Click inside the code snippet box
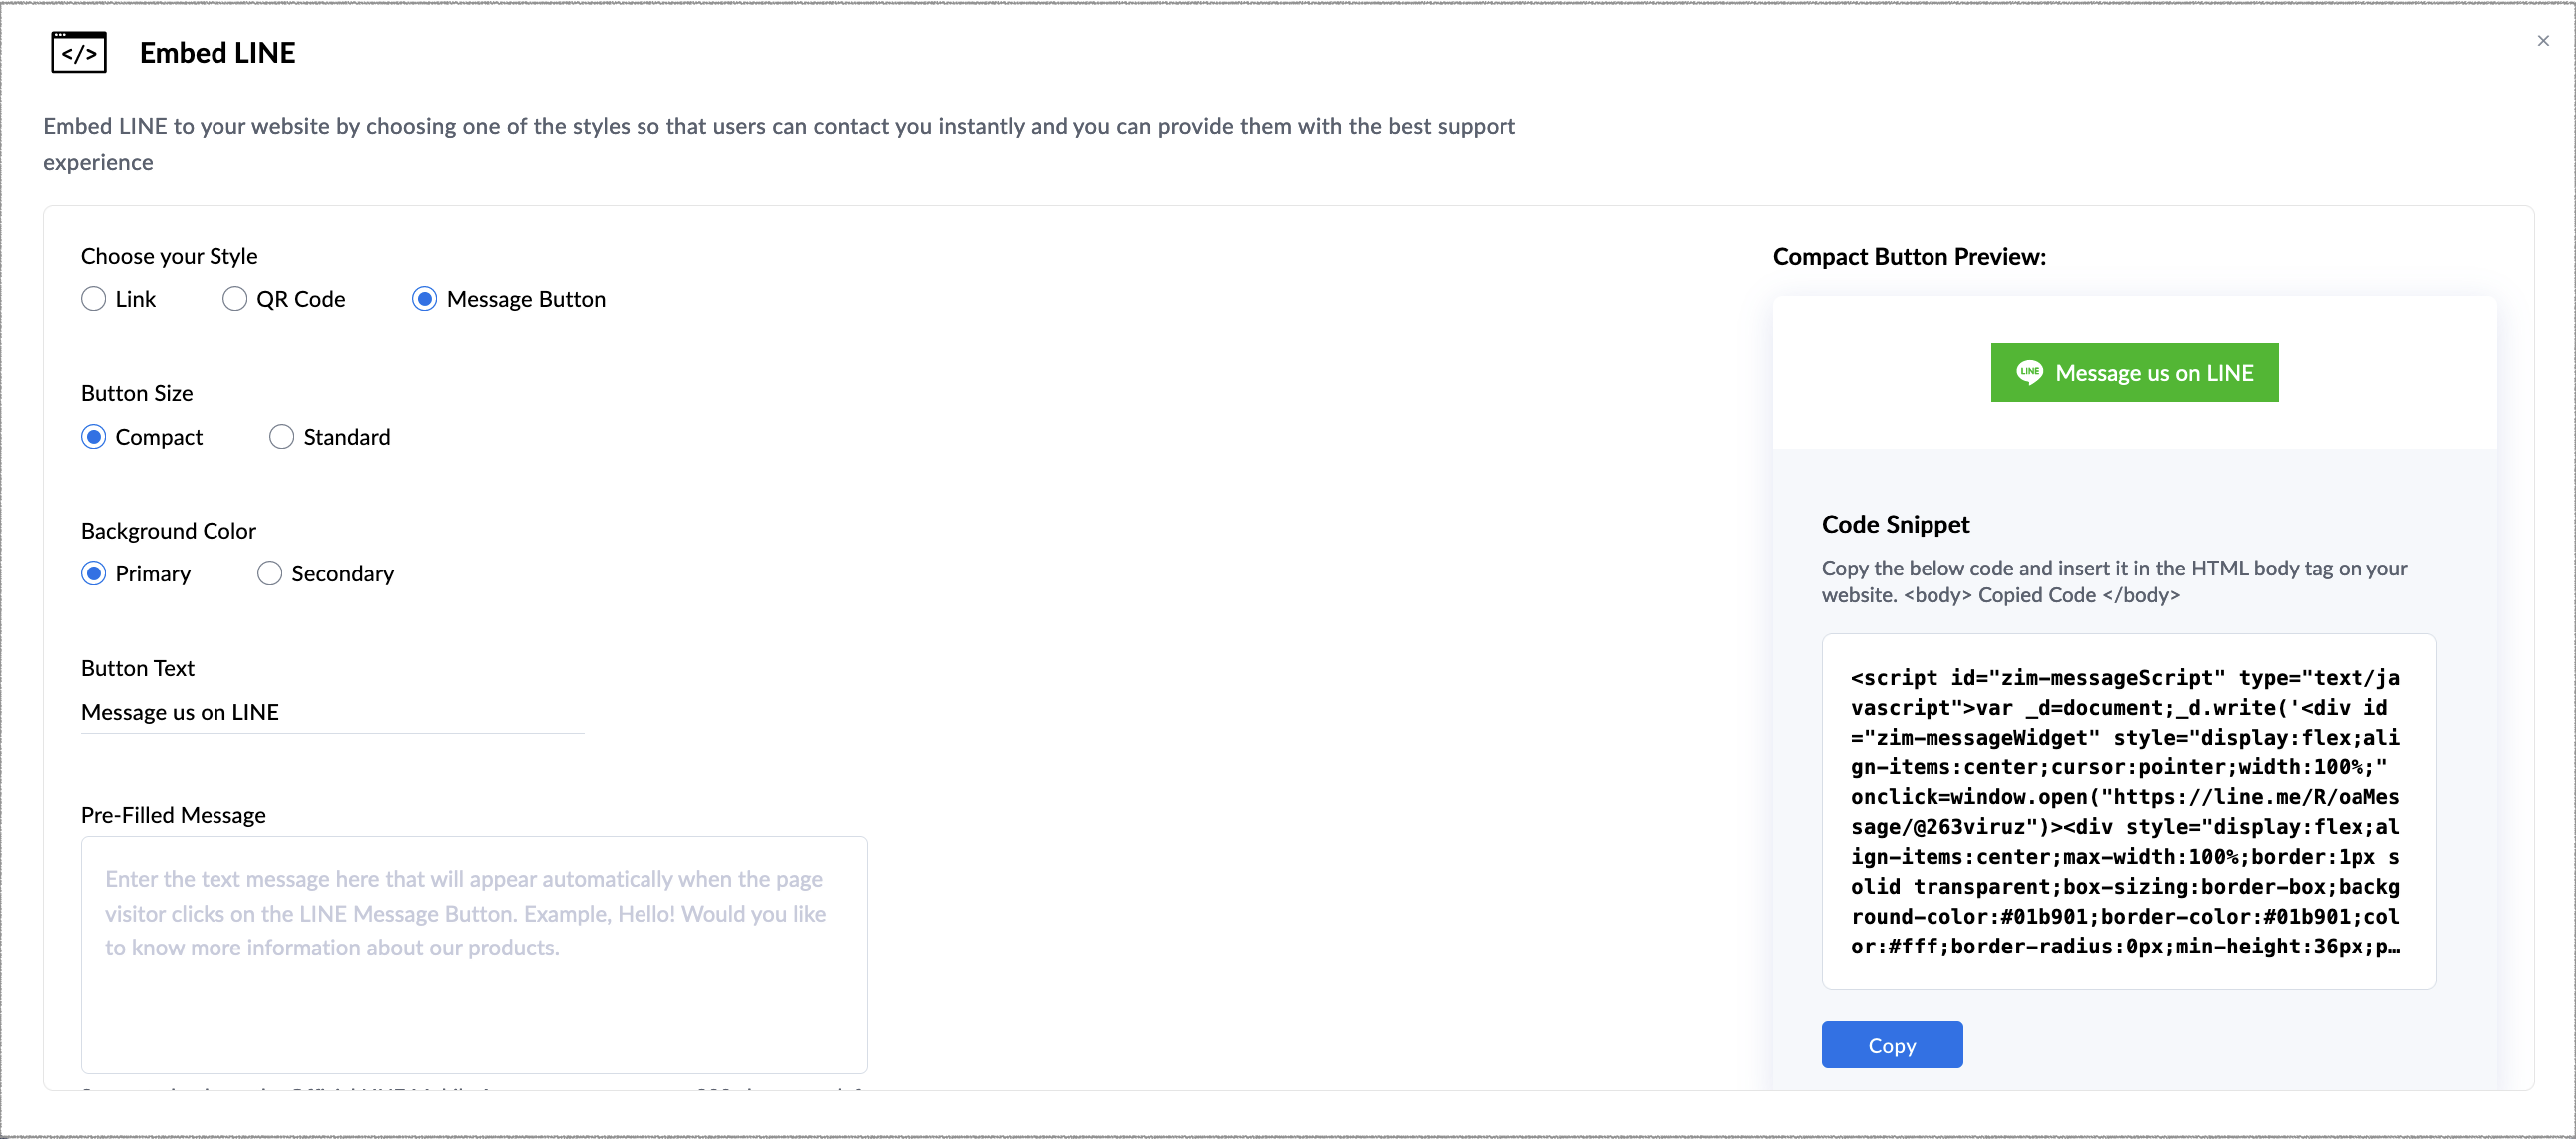The width and height of the screenshot is (2576, 1139). 2127,811
